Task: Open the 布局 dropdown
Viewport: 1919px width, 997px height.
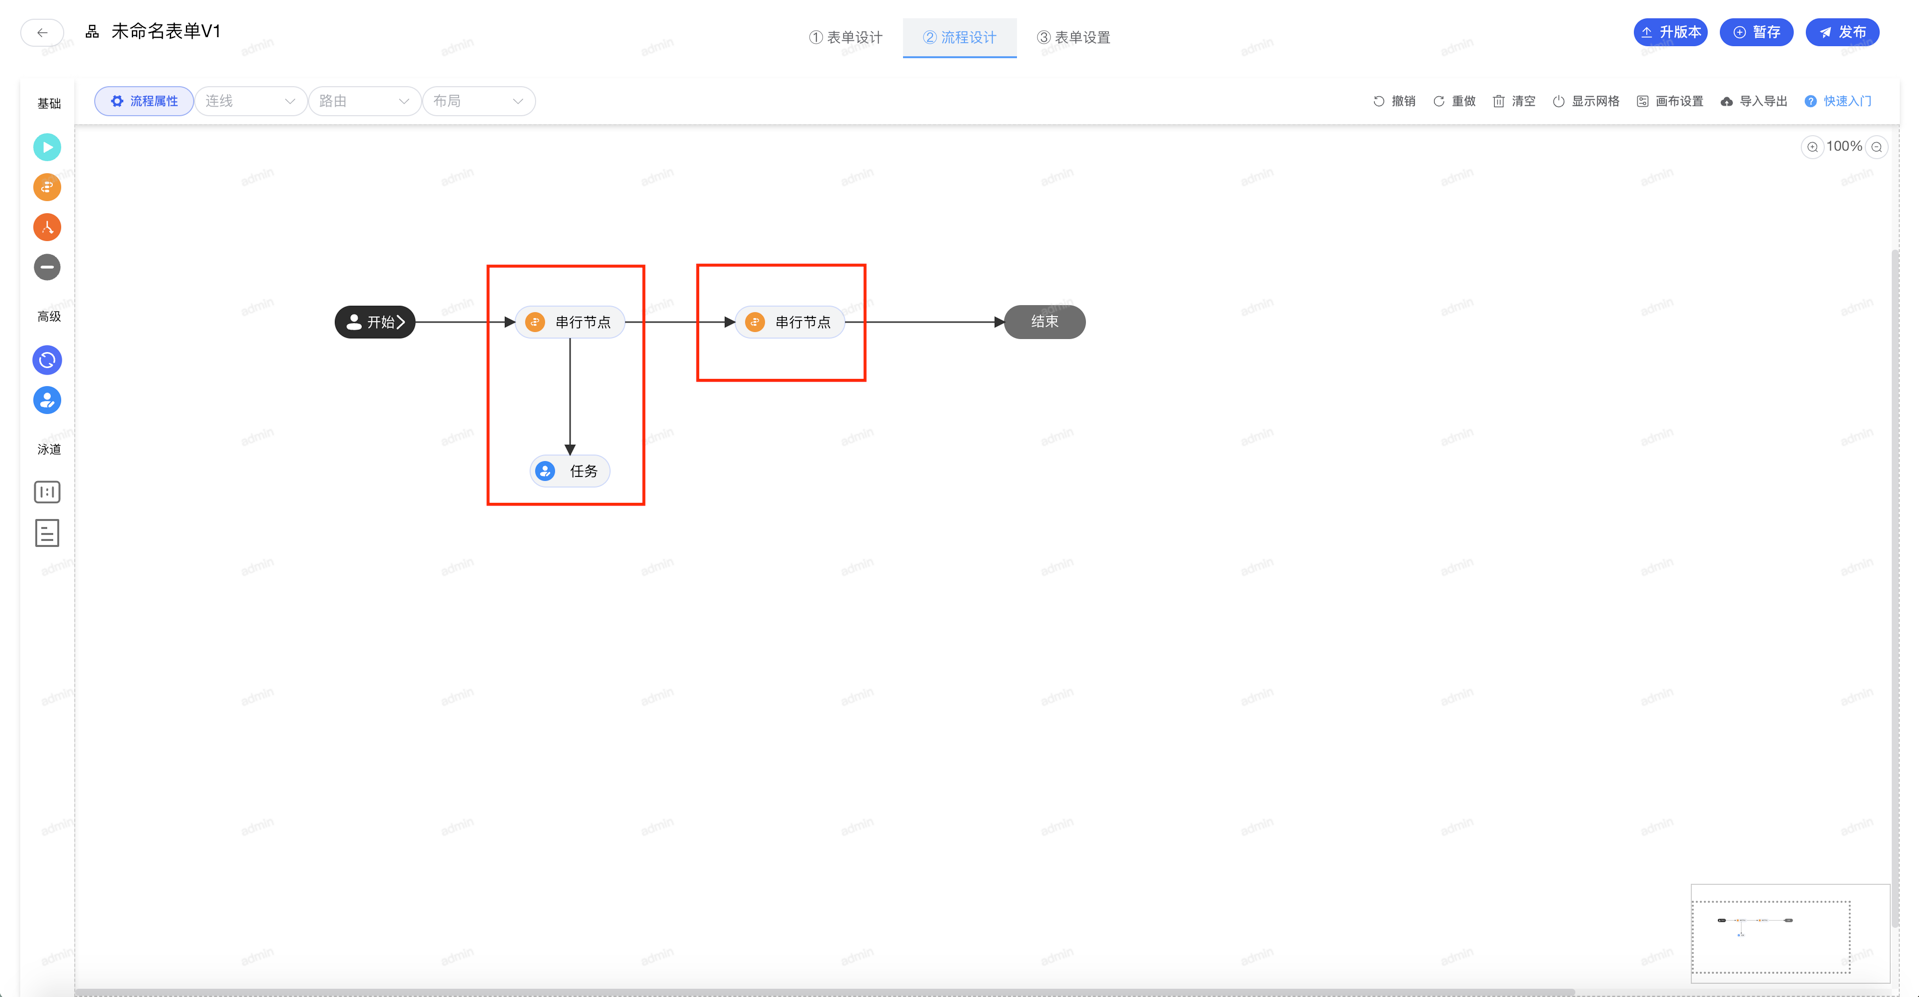Action: [478, 101]
